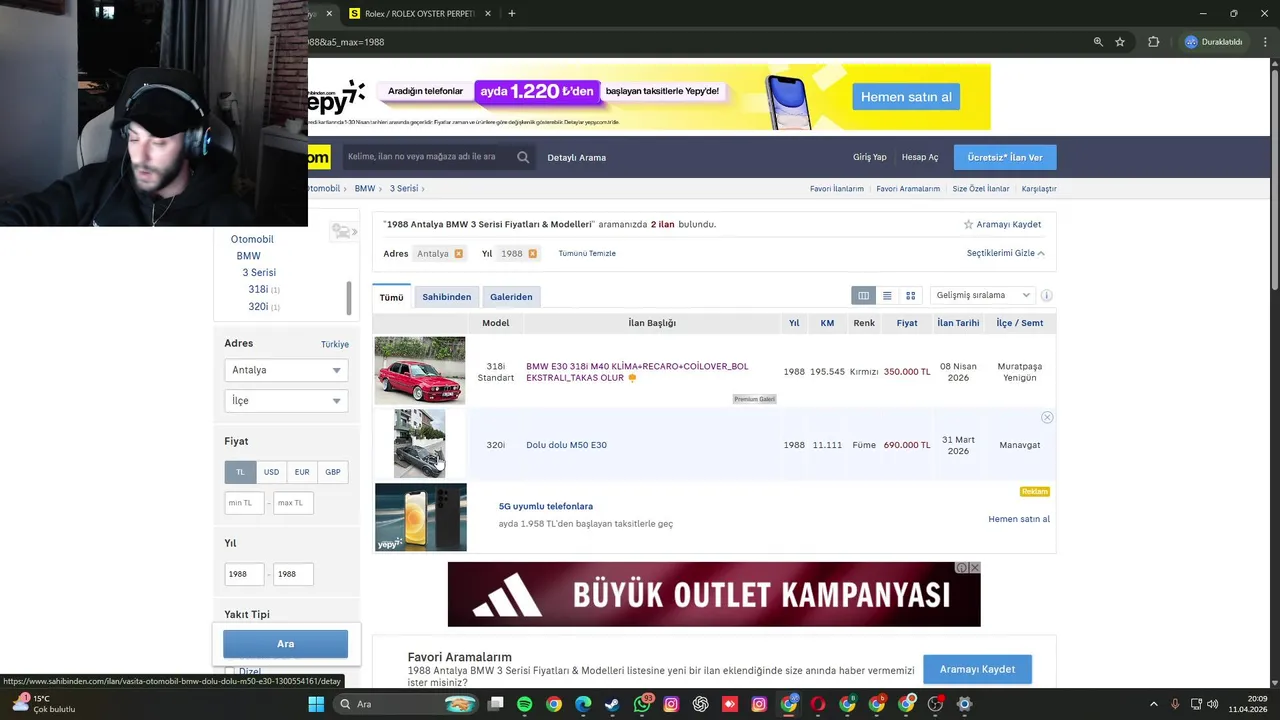The height and width of the screenshot is (720, 1280).
Task: Click the search magnifier in the site search box
Action: [x=523, y=157]
